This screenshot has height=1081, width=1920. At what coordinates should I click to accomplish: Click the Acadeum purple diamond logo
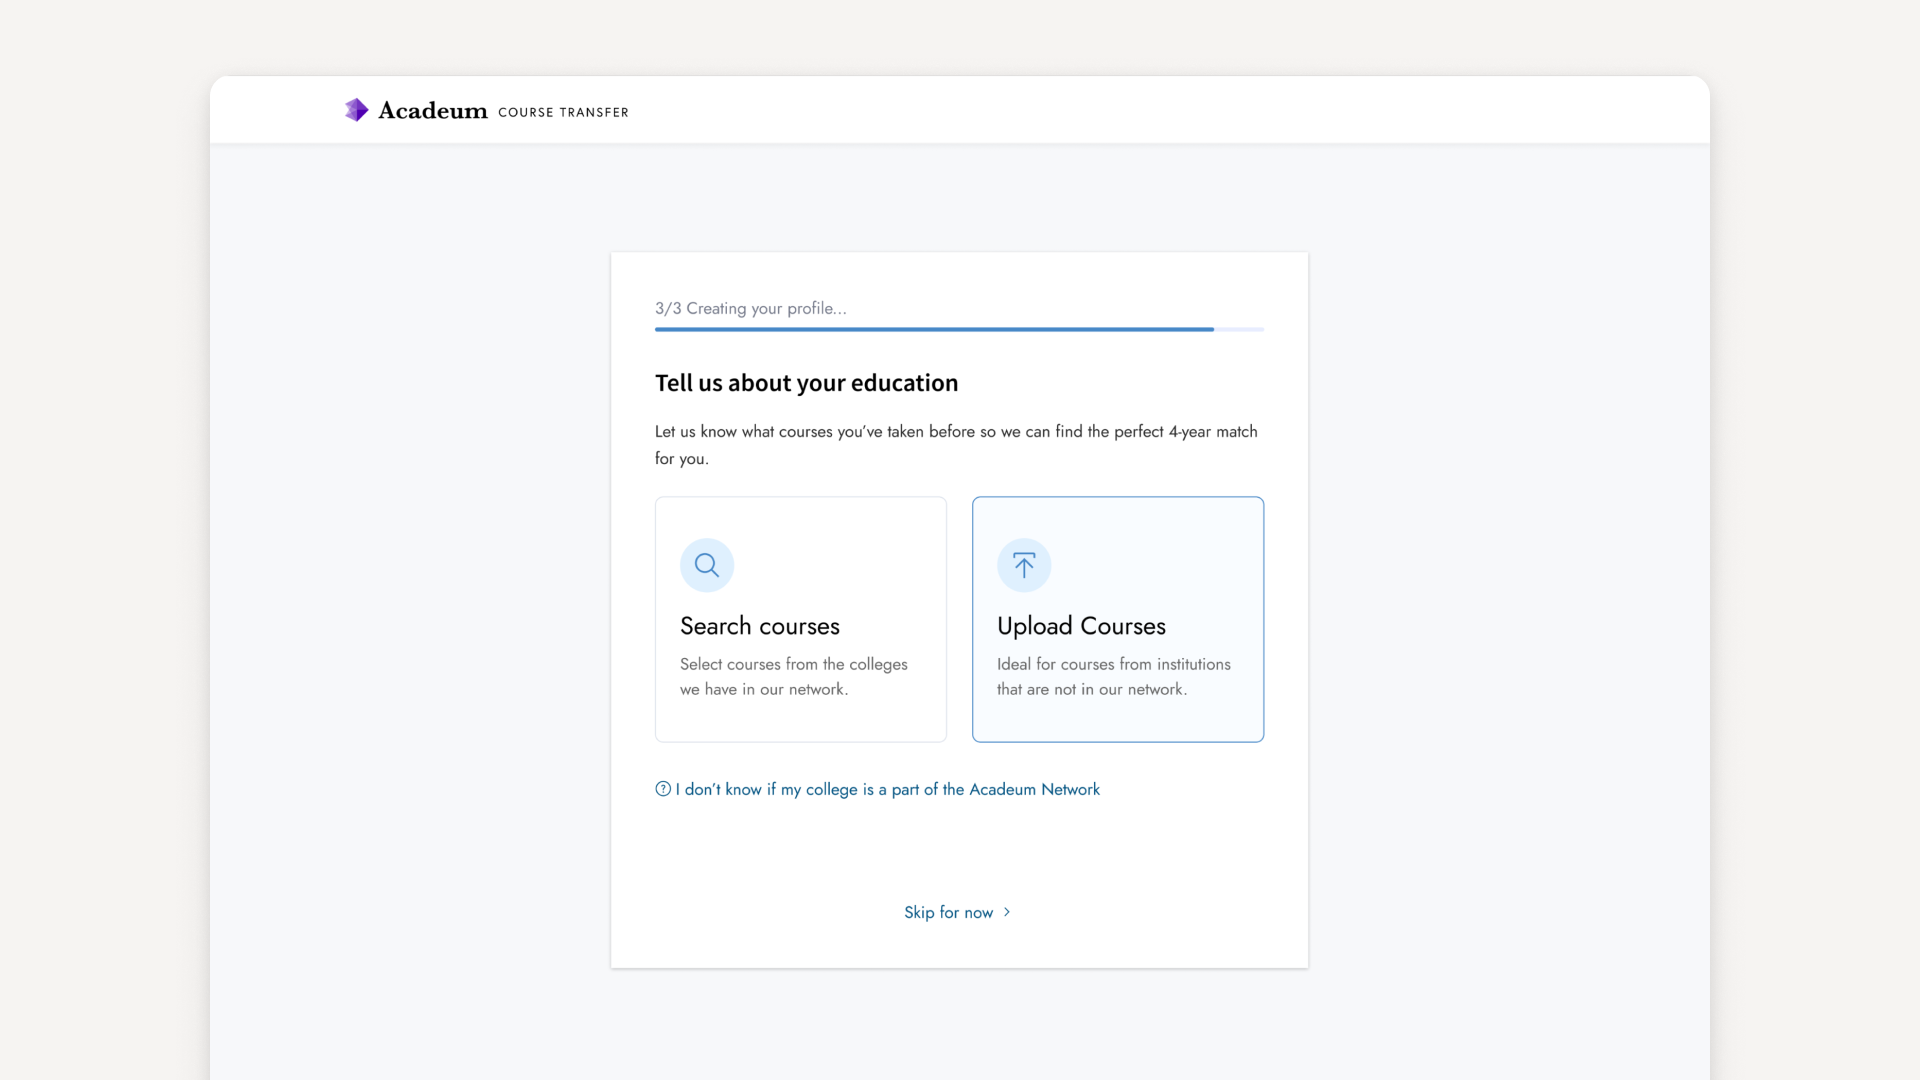[356, 110]
